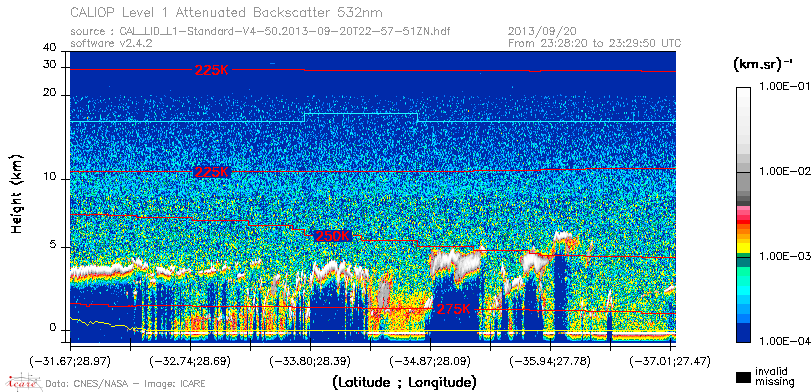This screenshot has height=392, width=811.
Task: Click the '275K' isotherm label
Action: 454,309
